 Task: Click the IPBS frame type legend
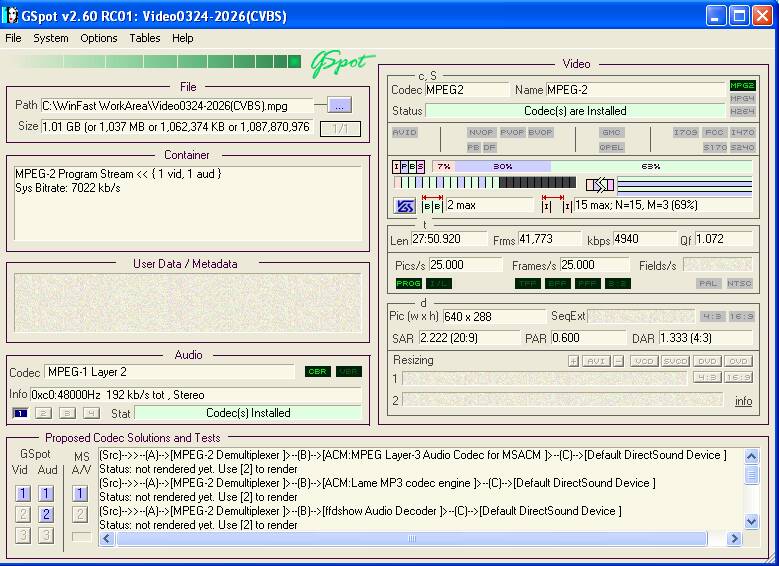click(408, 166)
